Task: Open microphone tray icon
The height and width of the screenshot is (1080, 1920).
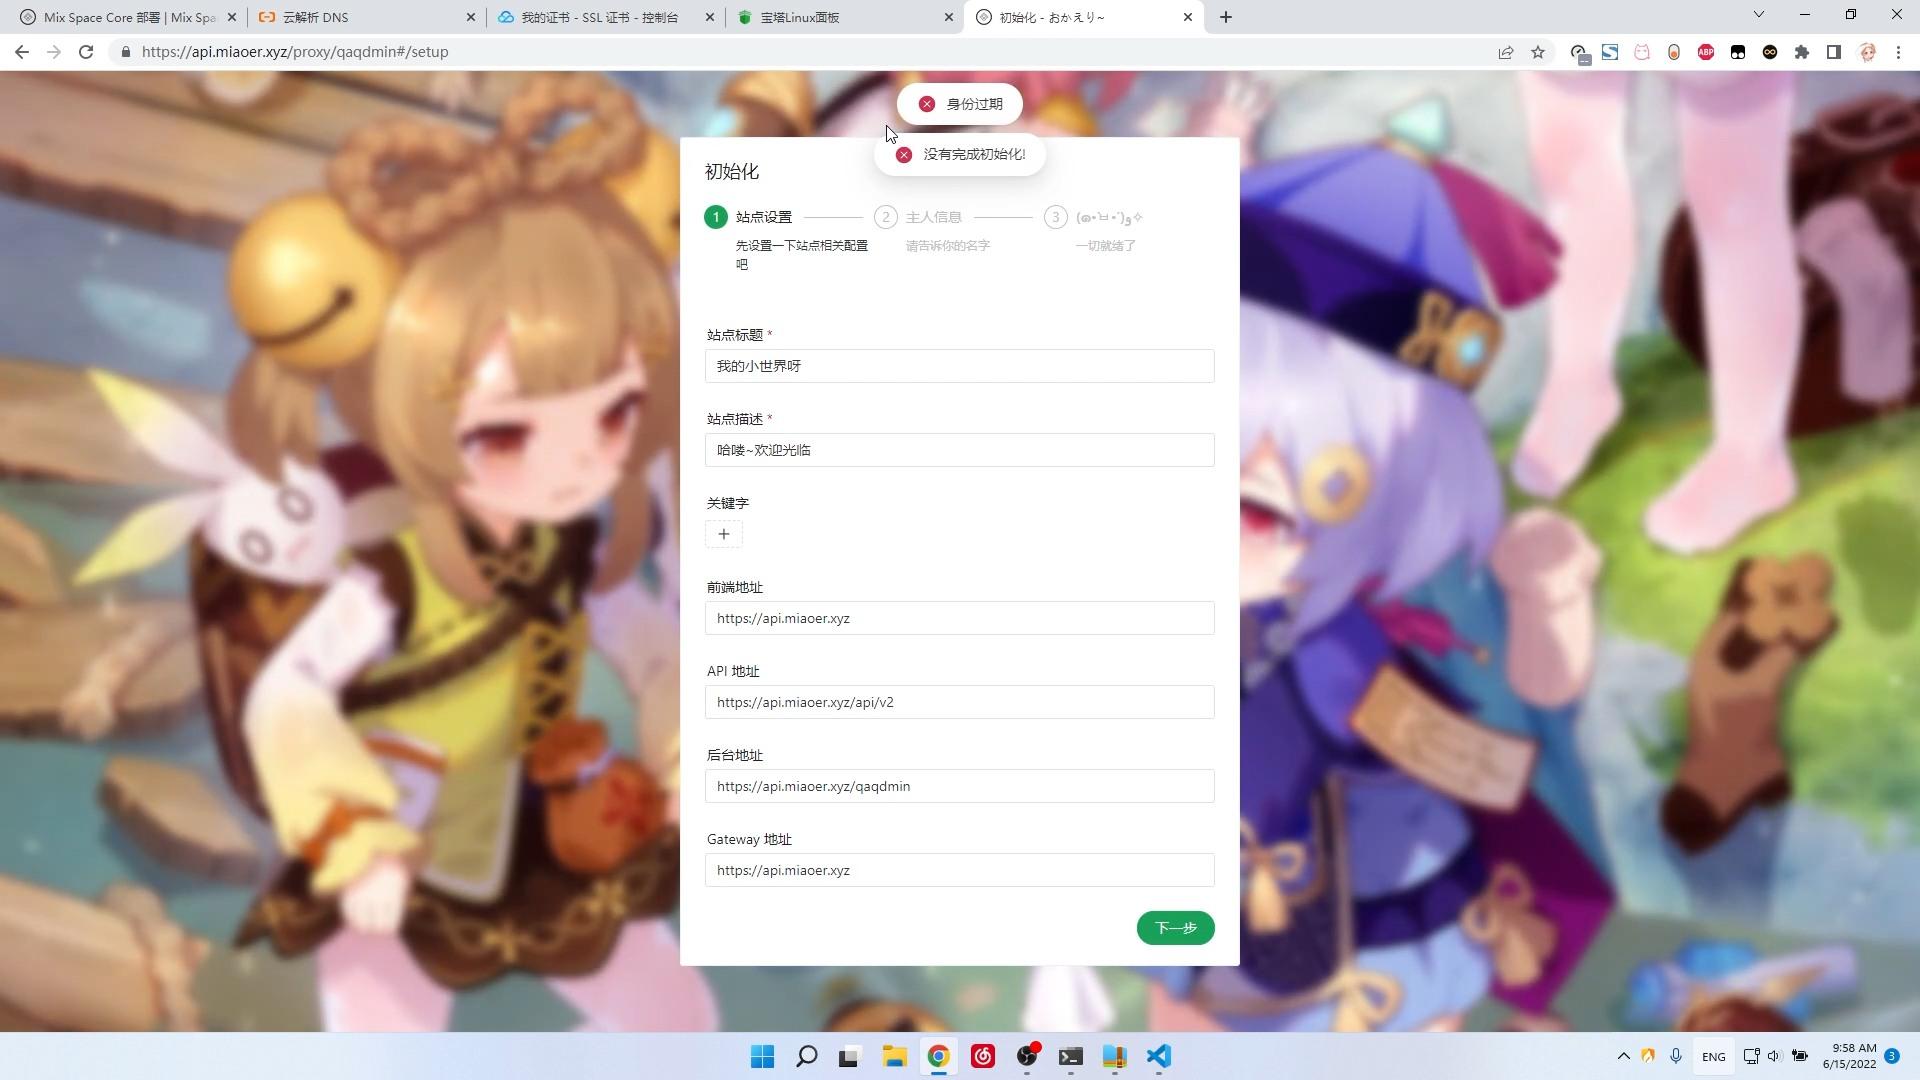Action: point(1675,1056)
